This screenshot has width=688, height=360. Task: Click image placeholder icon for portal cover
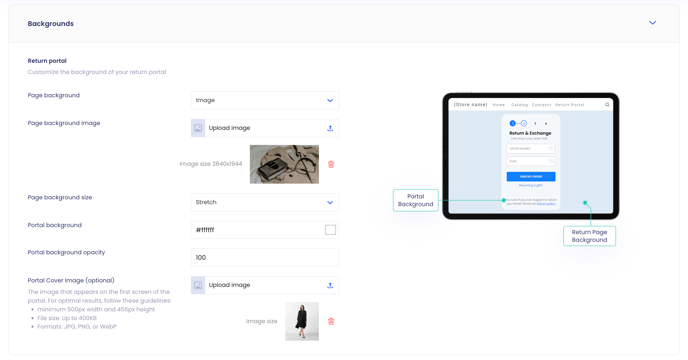click(198, 285)
